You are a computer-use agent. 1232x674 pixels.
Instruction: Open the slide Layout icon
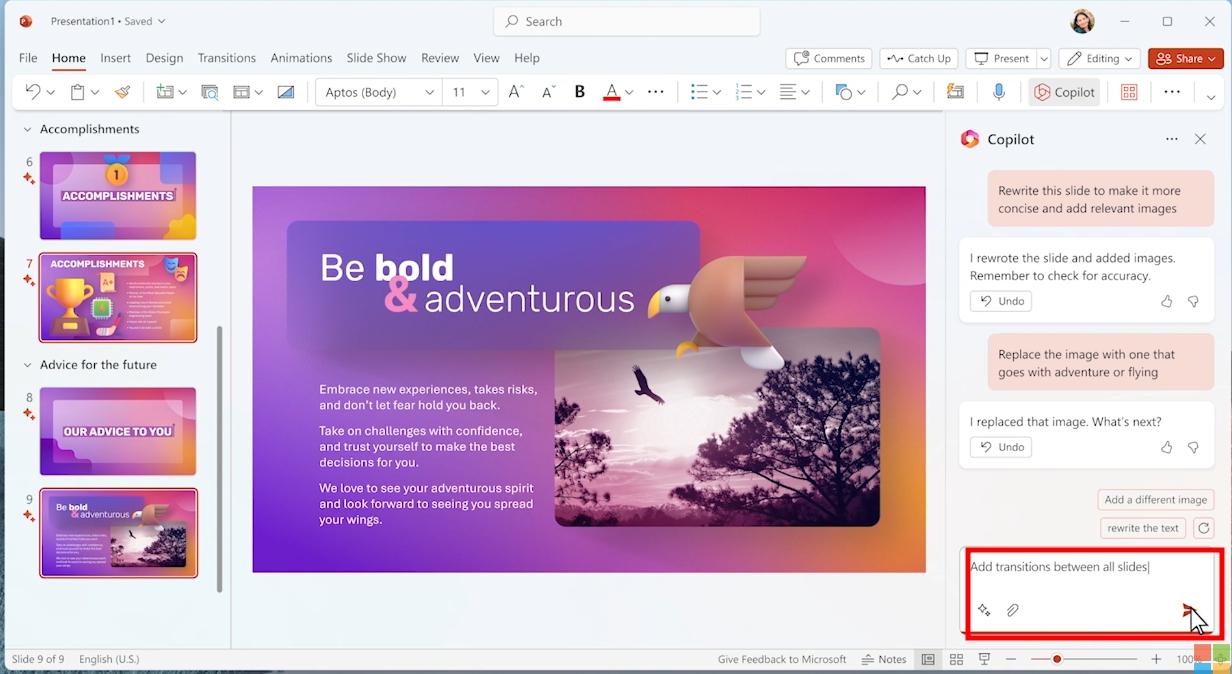[241, 92]
